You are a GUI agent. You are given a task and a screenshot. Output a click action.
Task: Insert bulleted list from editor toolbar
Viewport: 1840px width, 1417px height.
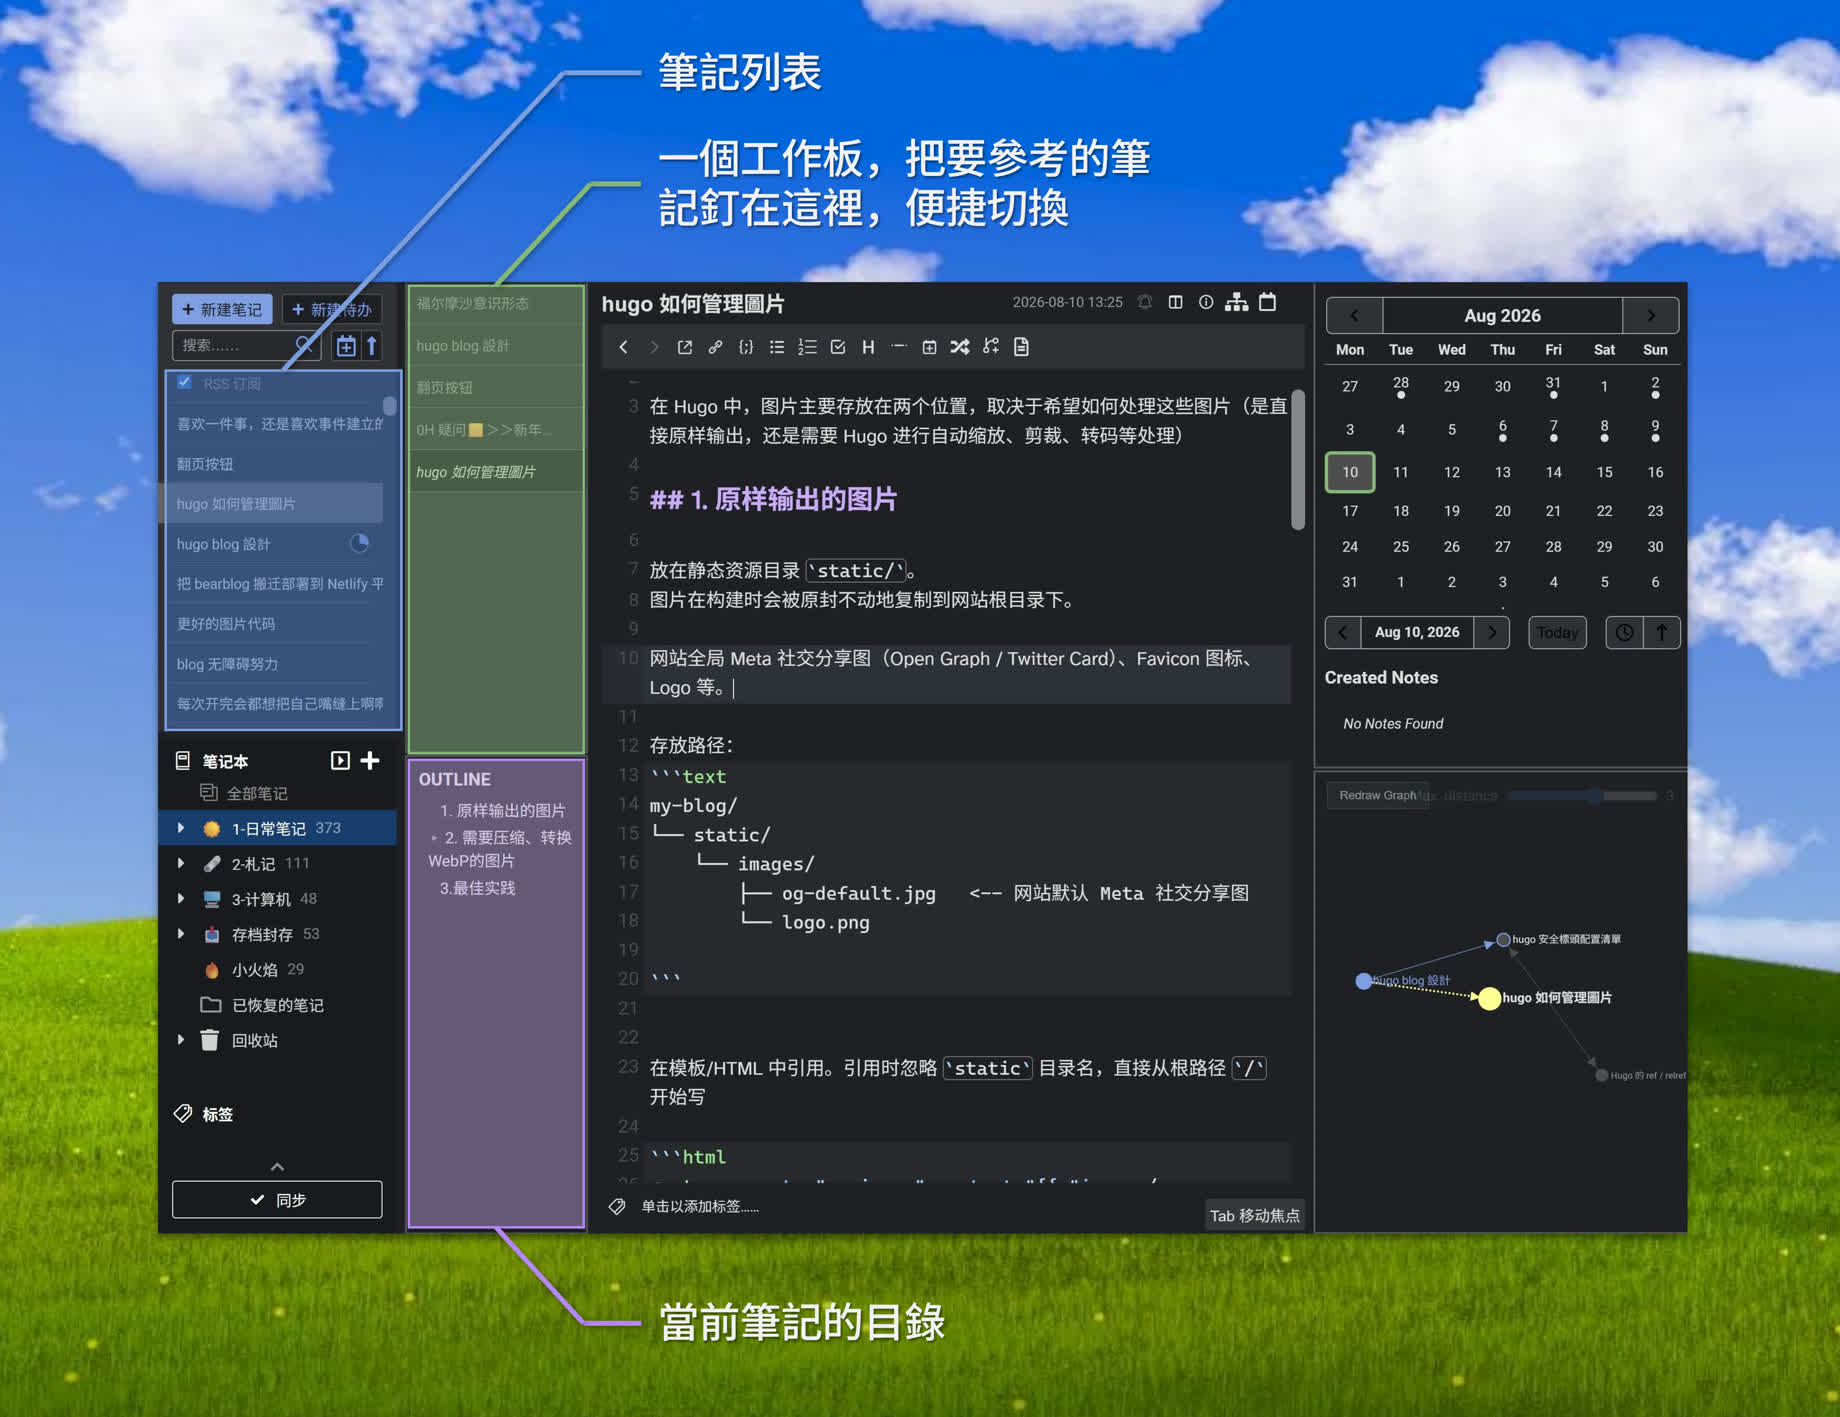[777, 347]
